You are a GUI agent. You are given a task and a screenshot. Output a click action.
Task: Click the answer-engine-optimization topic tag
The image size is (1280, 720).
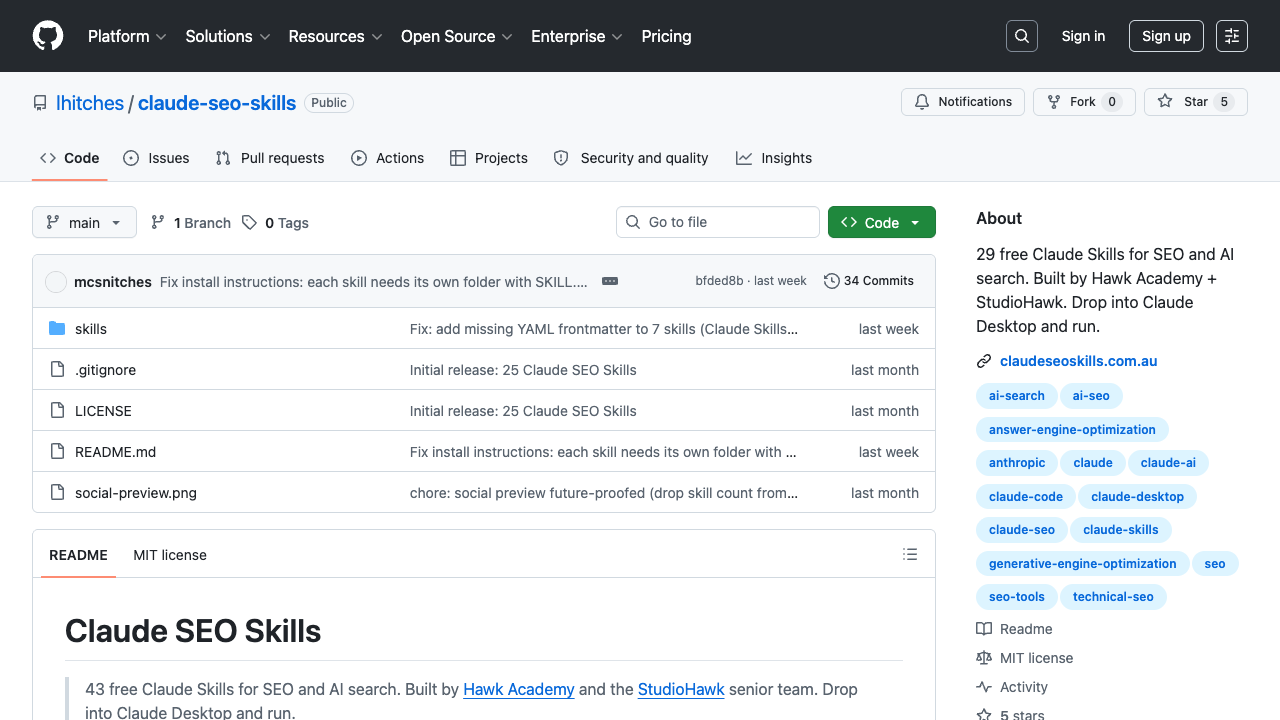1072,430
